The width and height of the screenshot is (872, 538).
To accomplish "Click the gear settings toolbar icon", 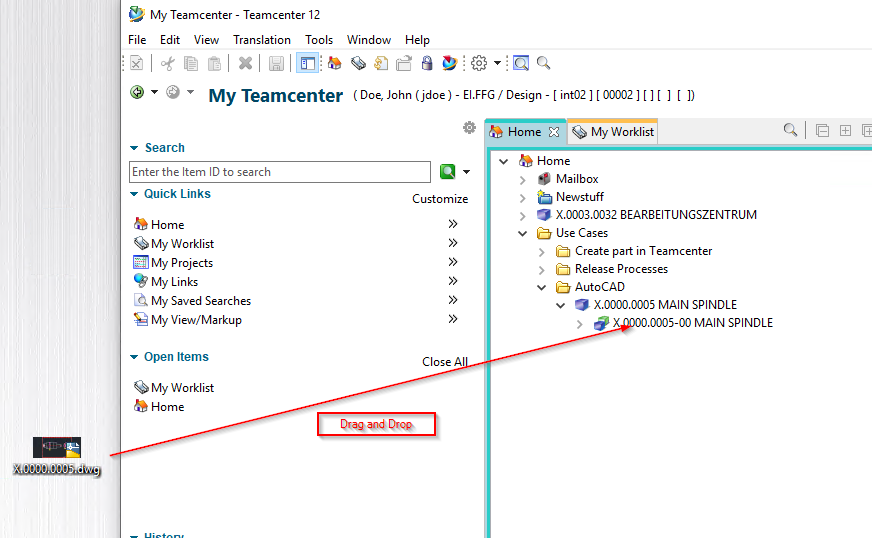I will [479, 63].
